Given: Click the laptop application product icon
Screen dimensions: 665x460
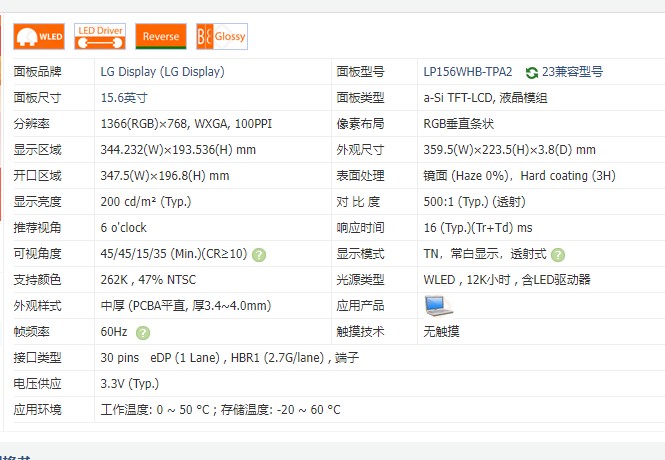Looking at the screenshot, I should coord(438,306).
